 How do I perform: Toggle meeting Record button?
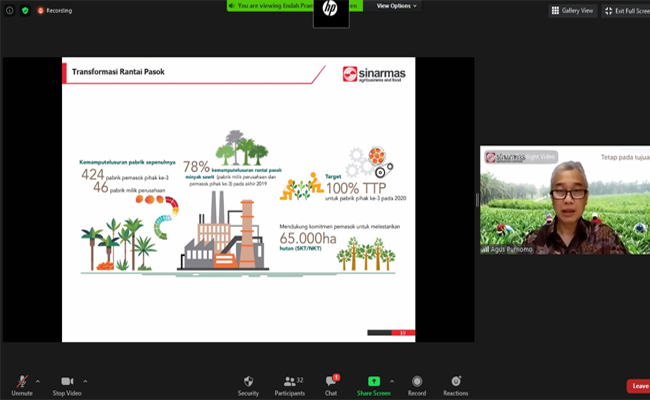click(417, 385)
